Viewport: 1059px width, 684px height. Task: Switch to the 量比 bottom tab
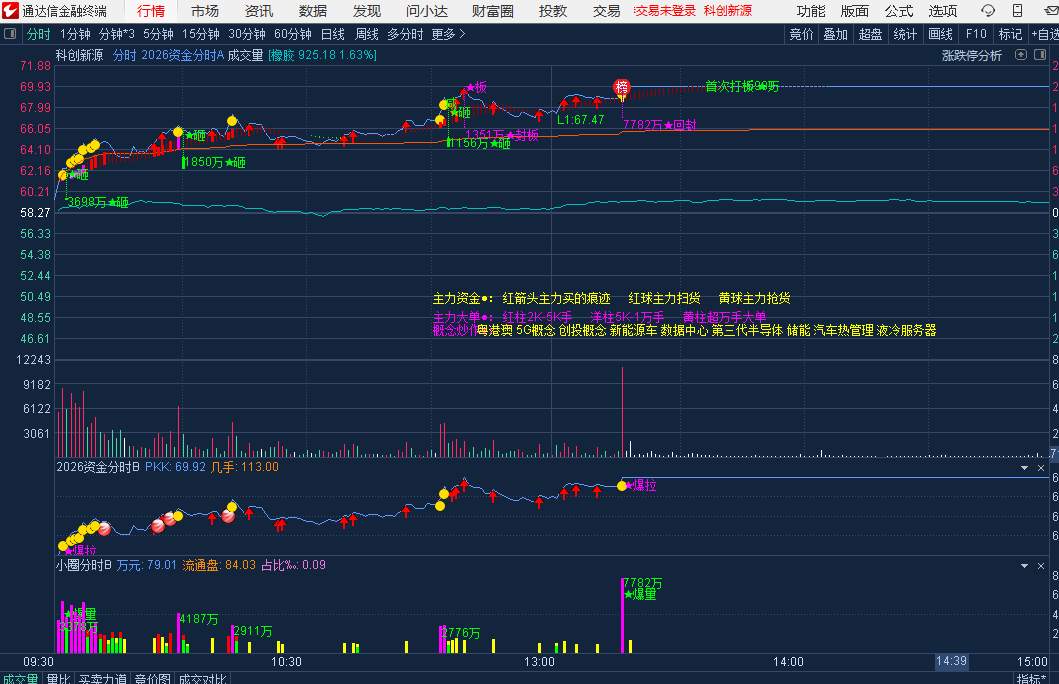[58, 679]
